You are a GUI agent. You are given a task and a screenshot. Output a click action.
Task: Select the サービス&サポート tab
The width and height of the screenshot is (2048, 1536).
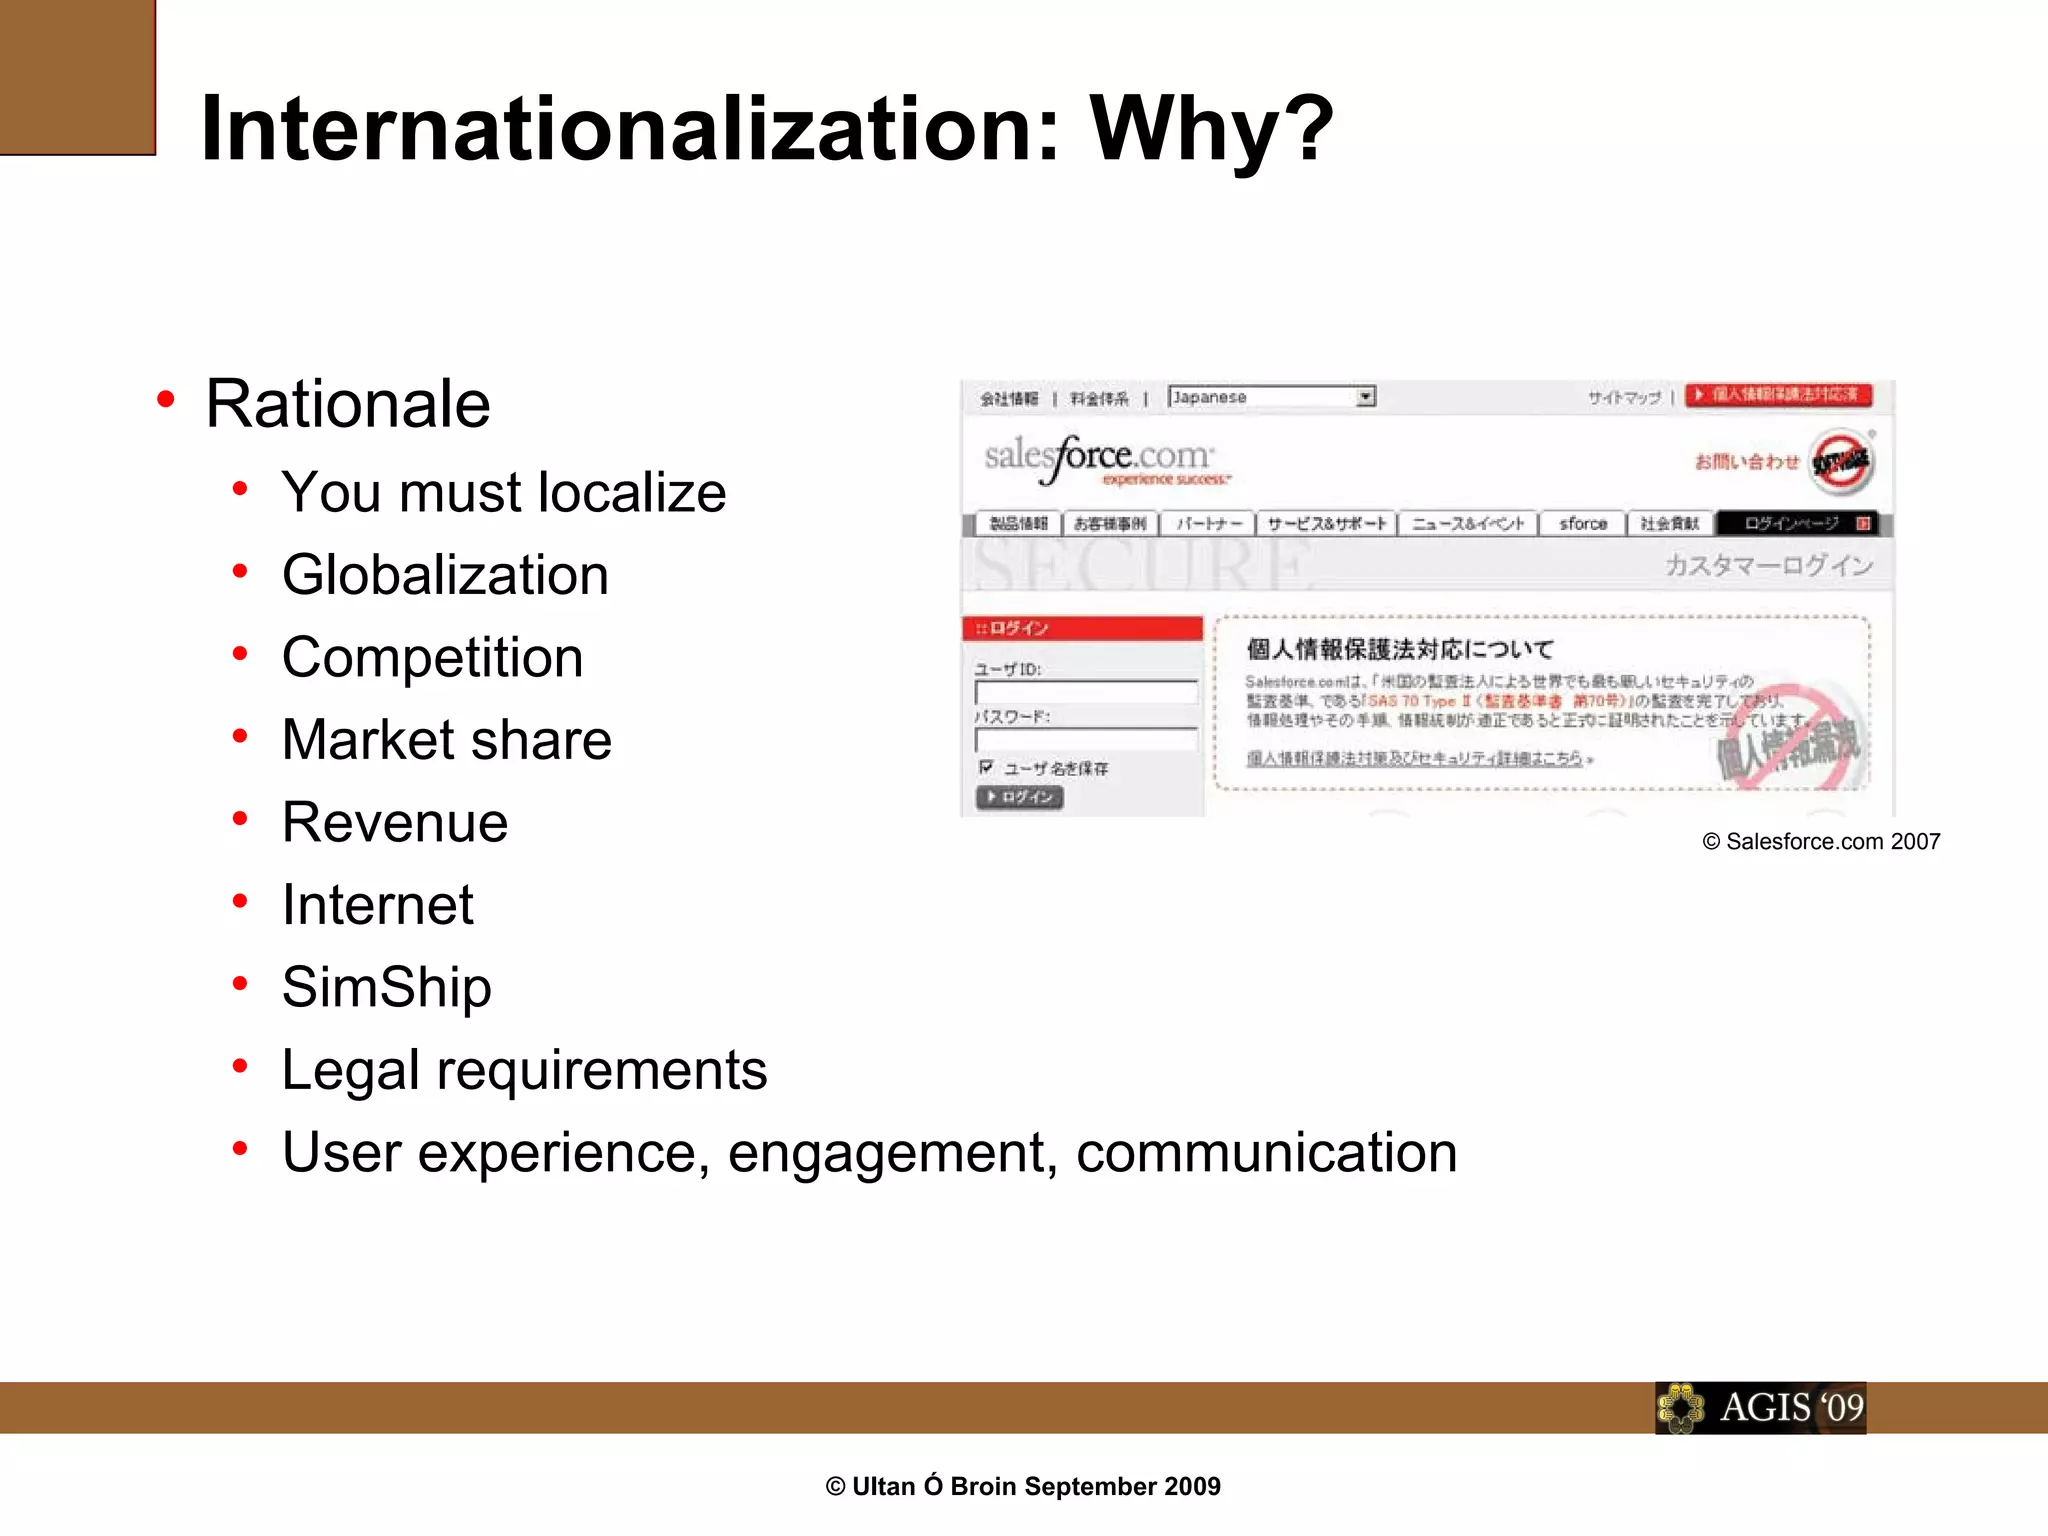pyautogui.click(x=1327, y=523)
